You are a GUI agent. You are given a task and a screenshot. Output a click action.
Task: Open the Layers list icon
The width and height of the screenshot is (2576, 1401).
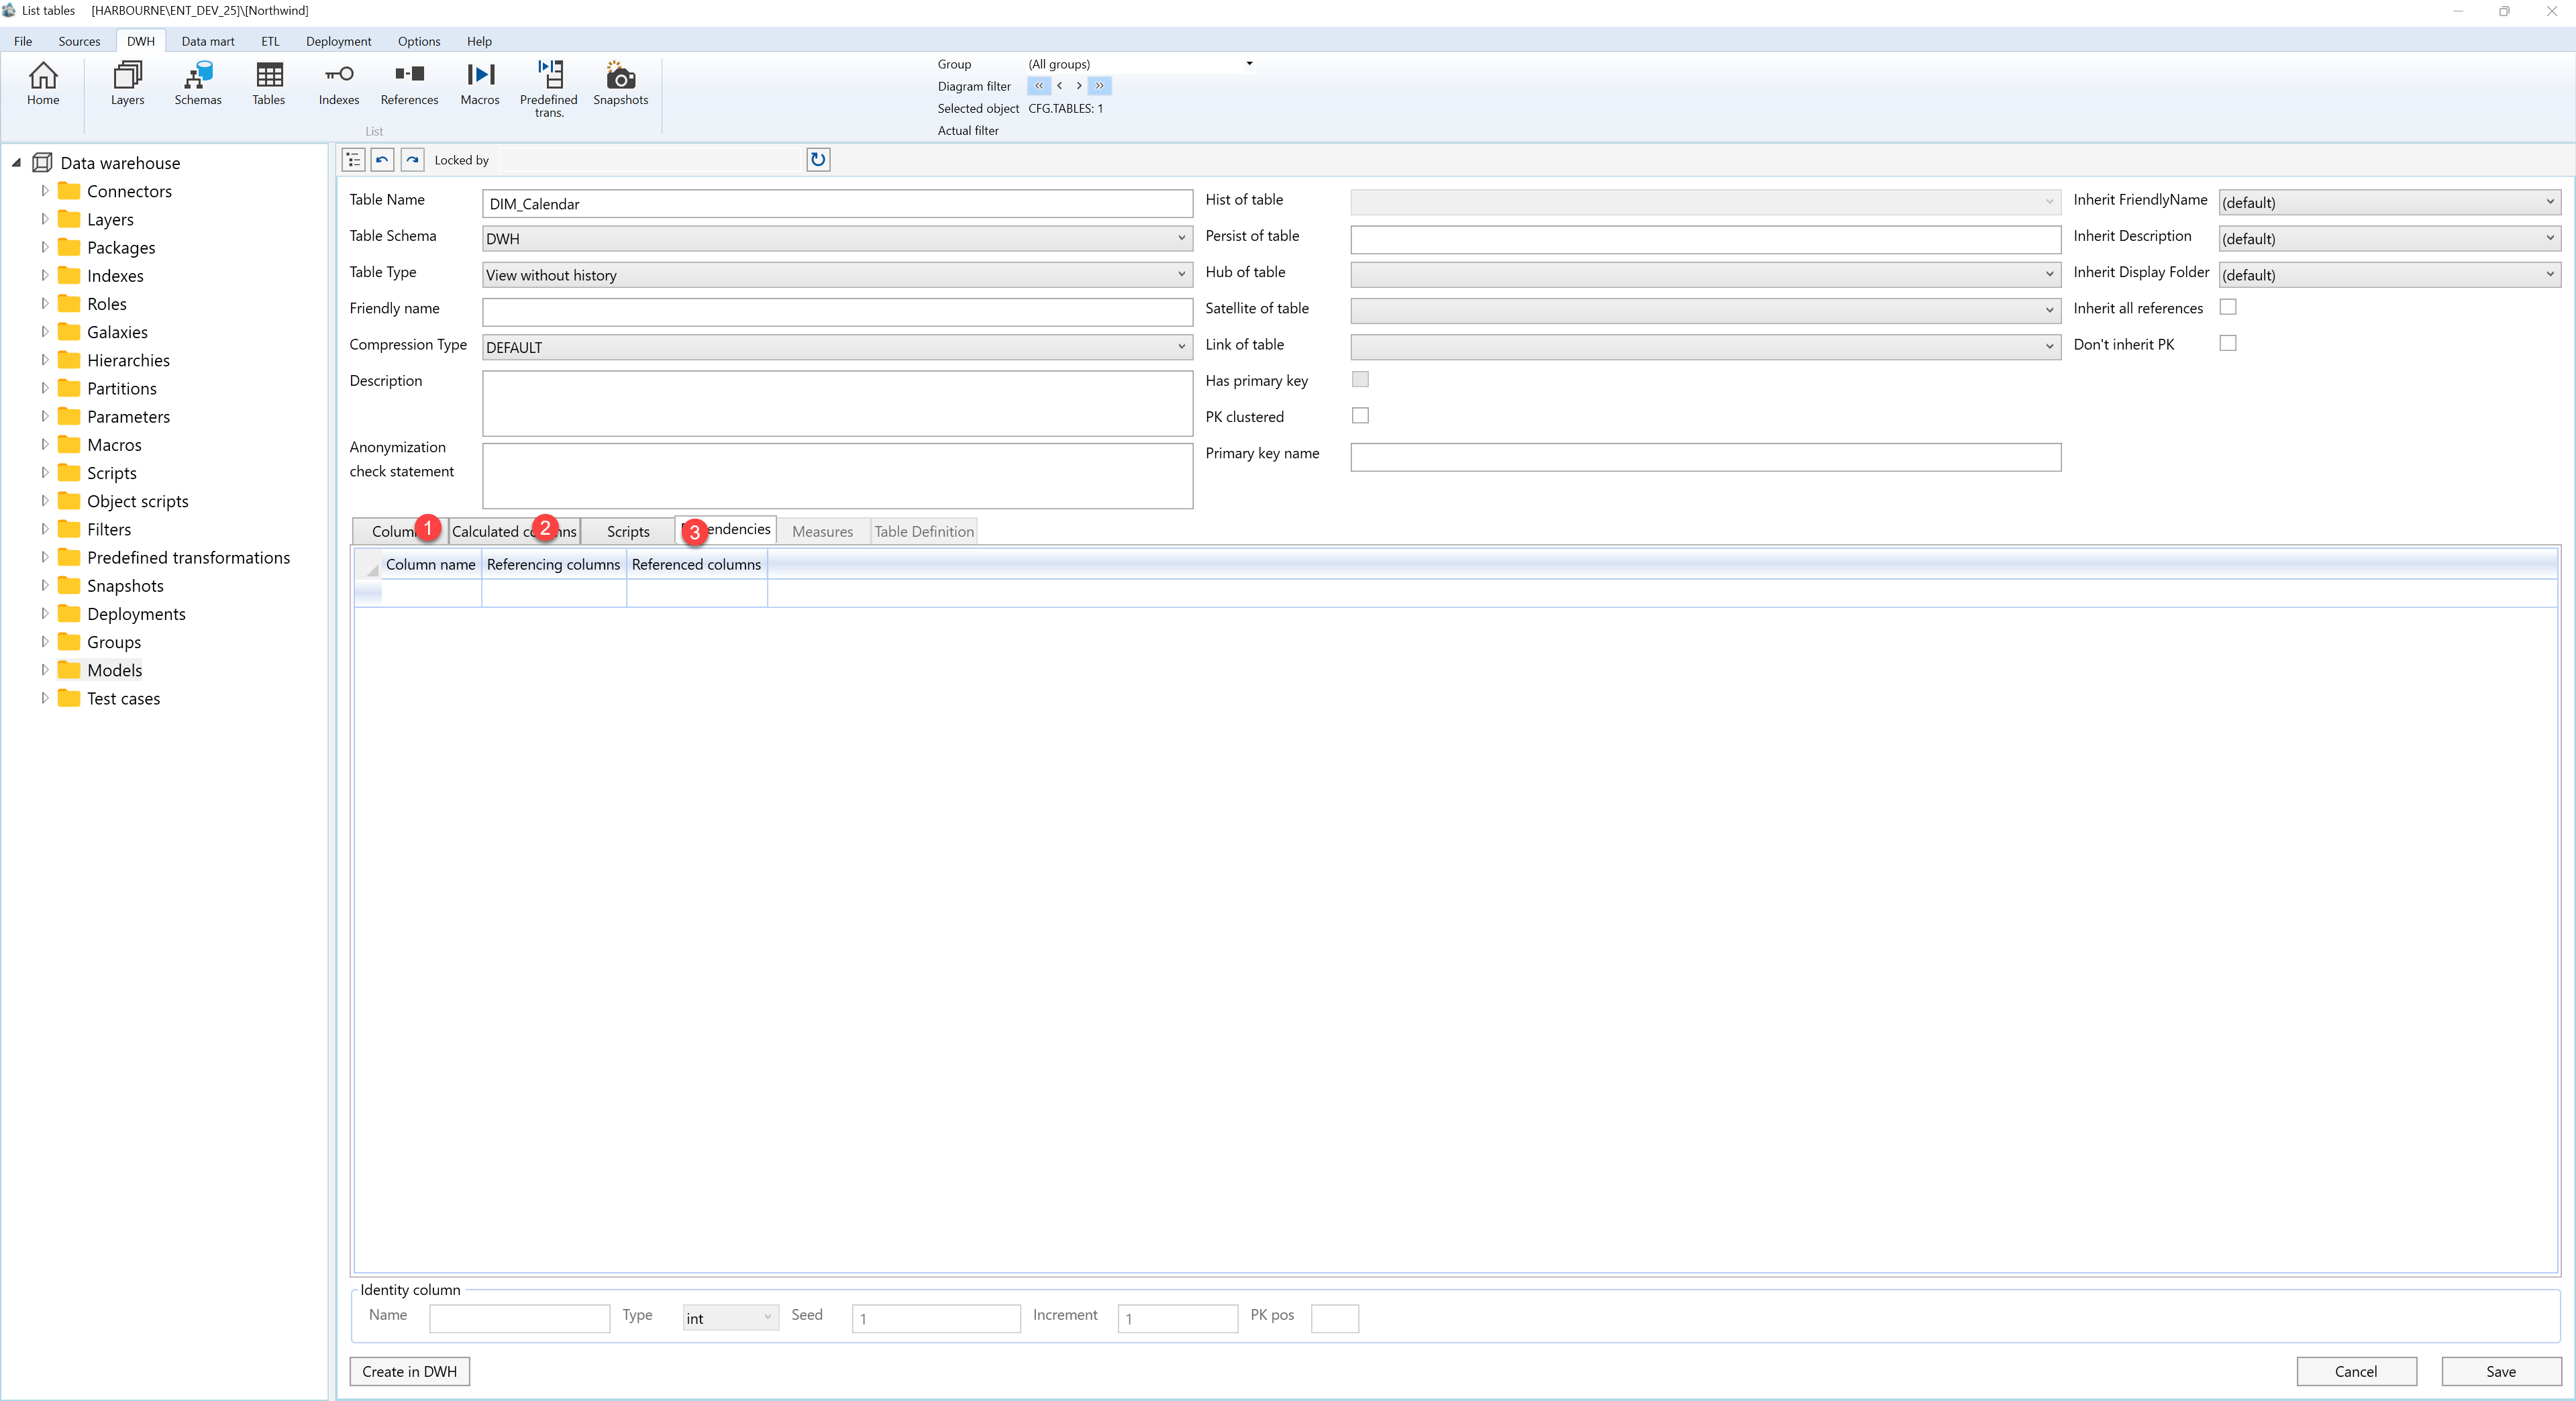click(127, 83)
